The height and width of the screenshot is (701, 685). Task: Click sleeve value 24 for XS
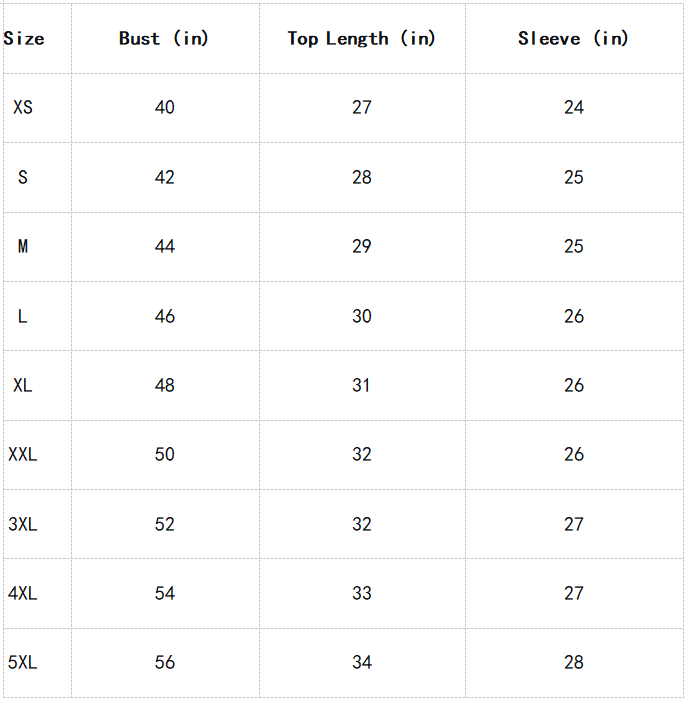[574, 107]
